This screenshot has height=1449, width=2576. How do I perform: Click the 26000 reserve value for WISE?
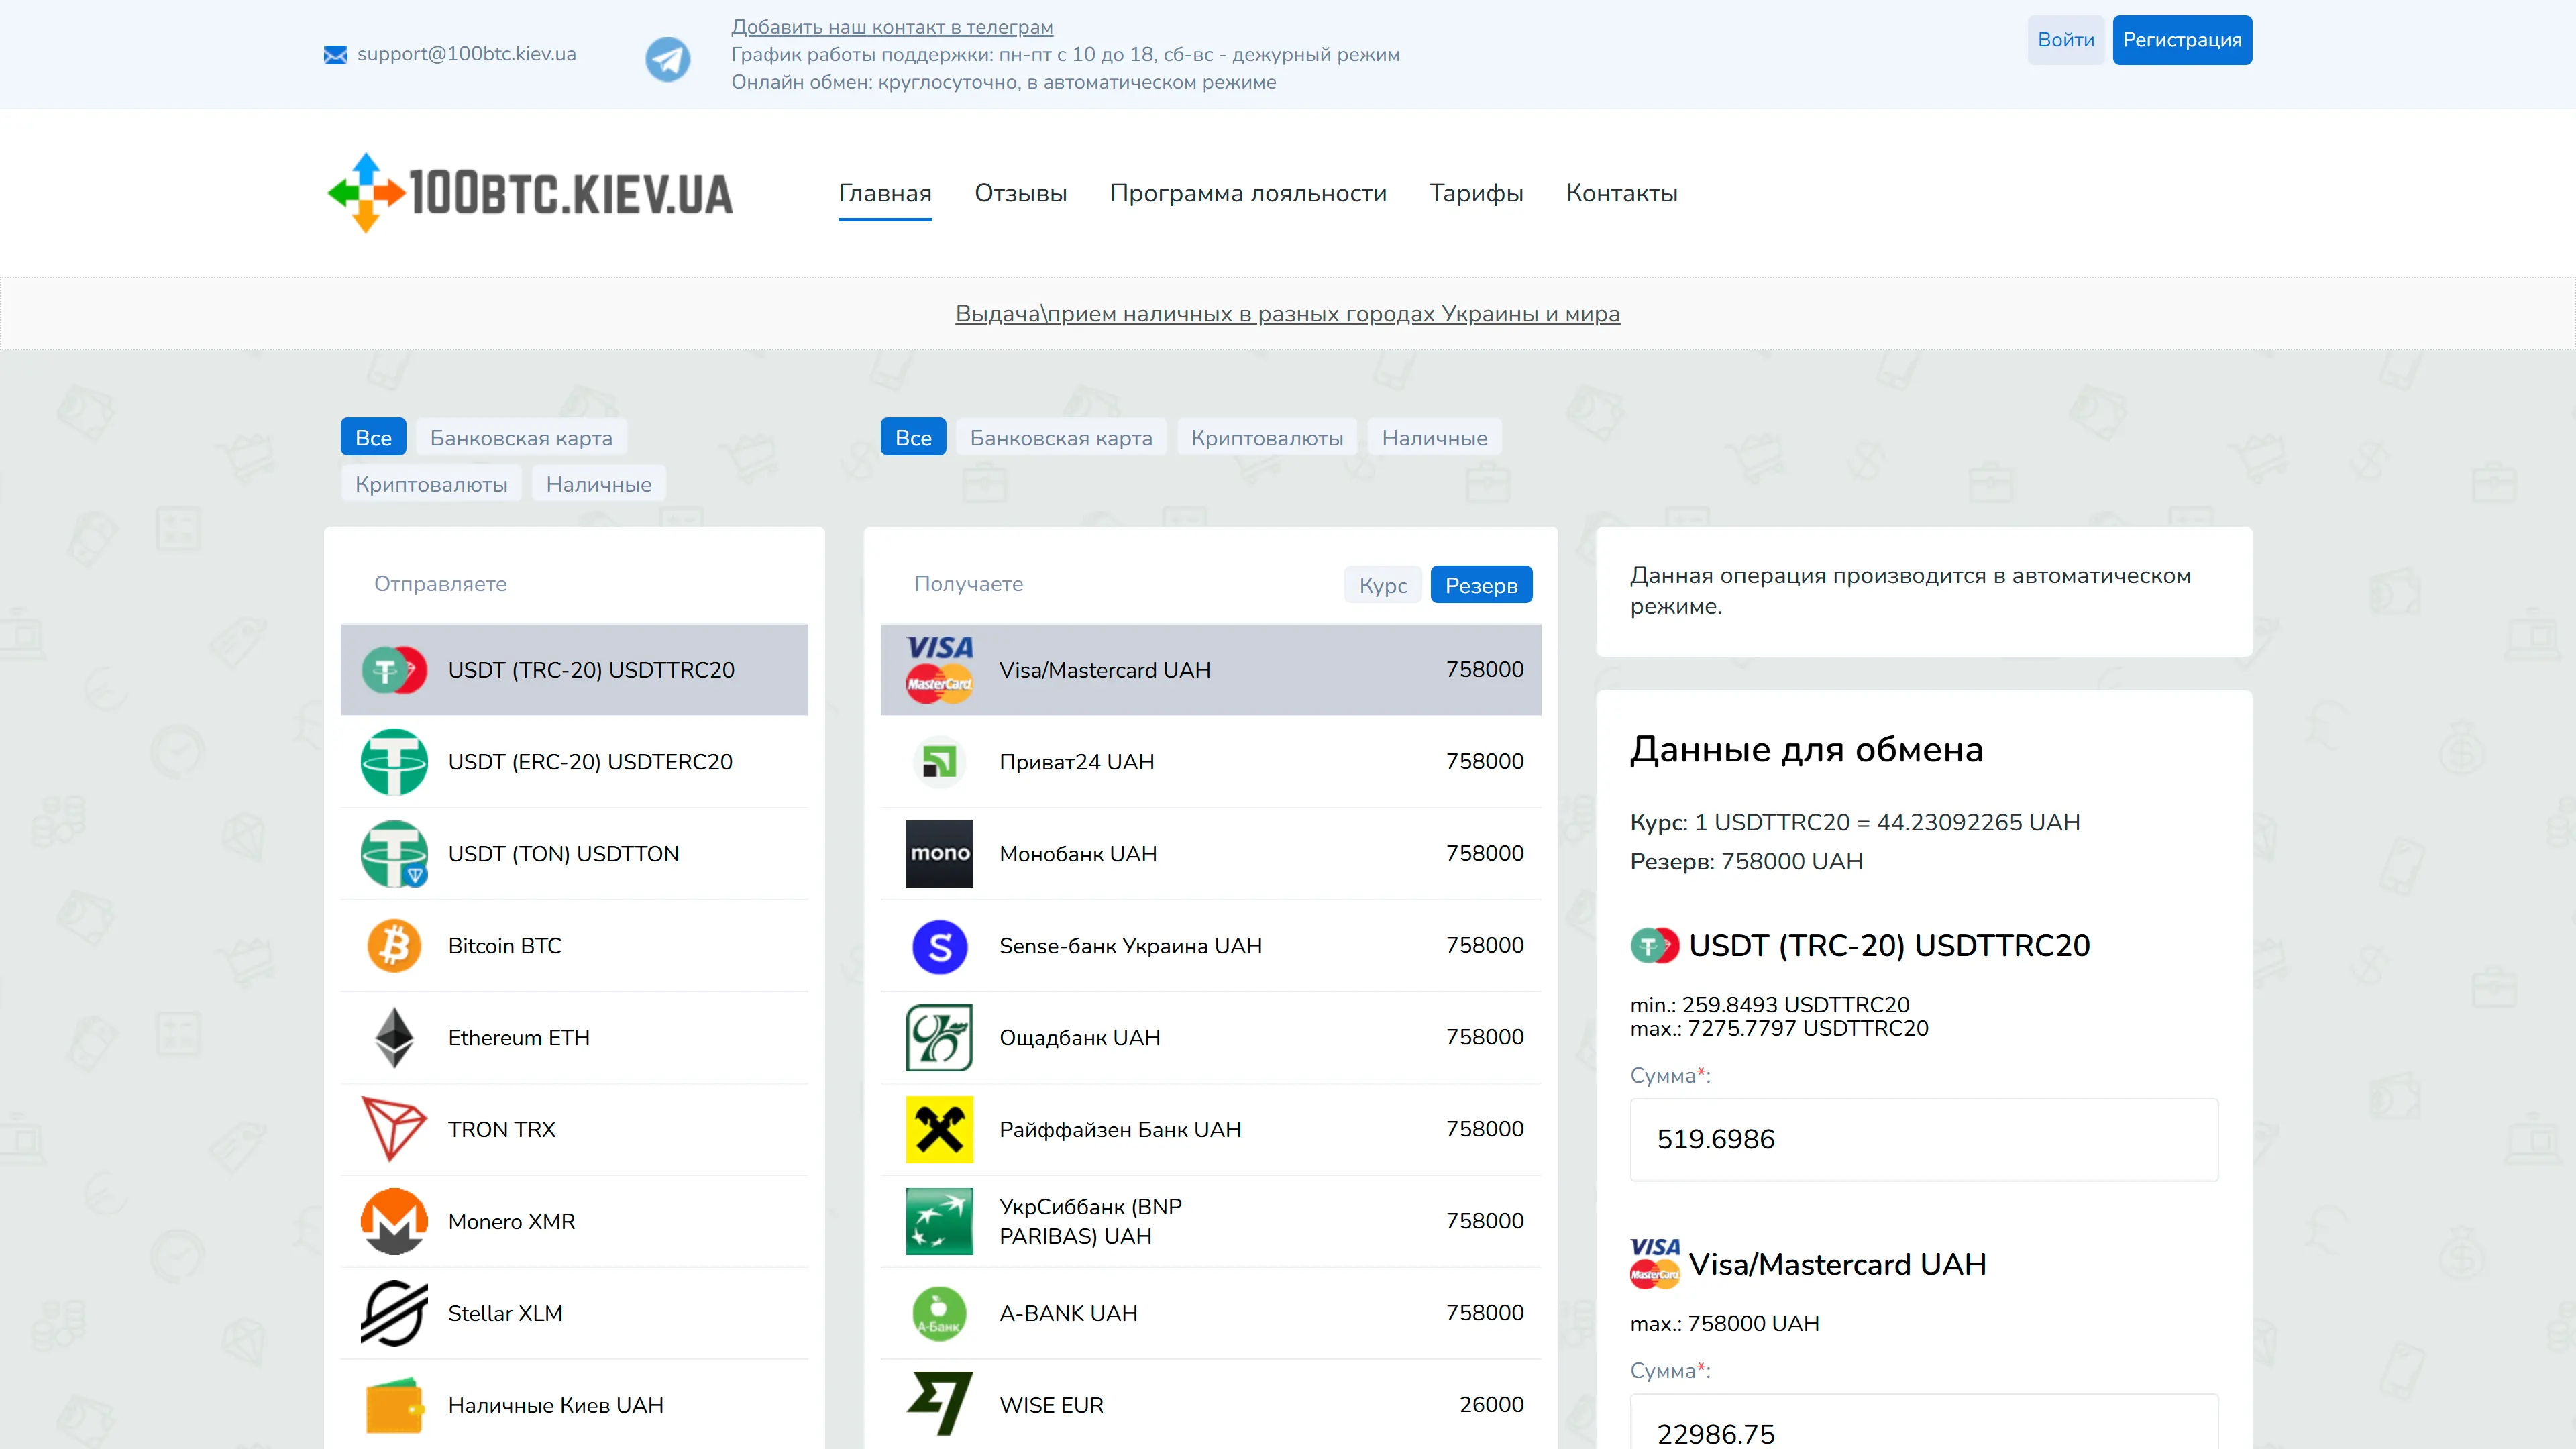pos(1491,1405)
